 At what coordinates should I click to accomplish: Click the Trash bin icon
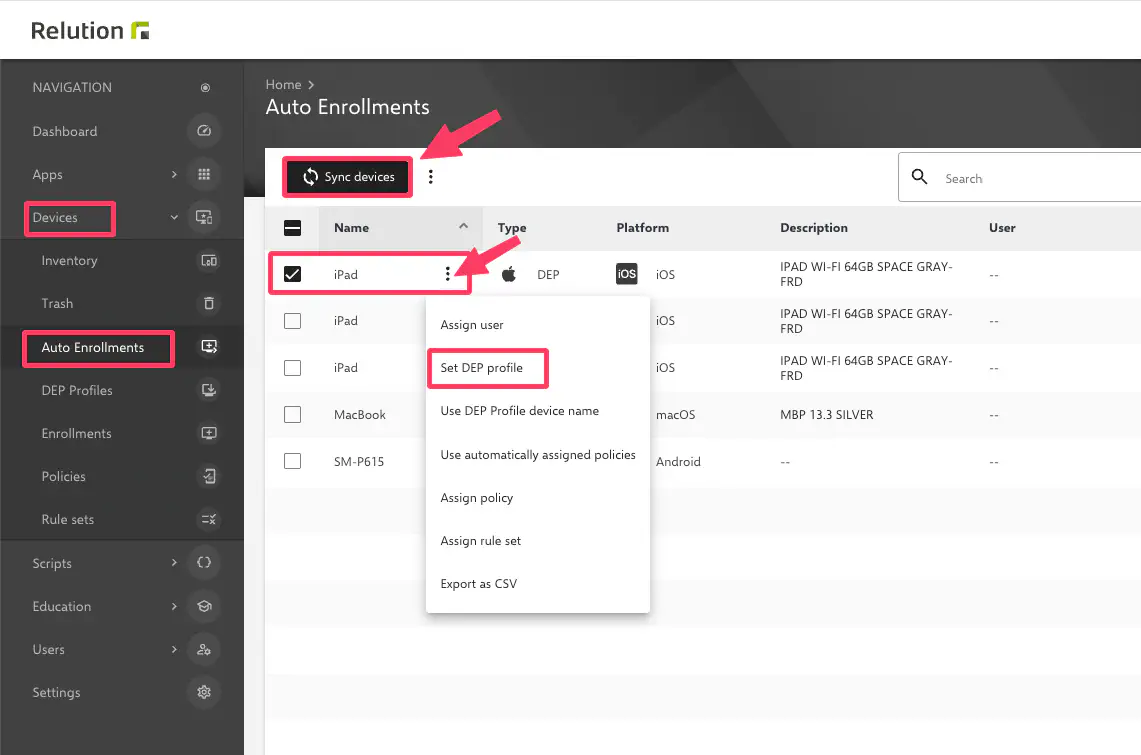pyautogui.click(x=209, y=304)
